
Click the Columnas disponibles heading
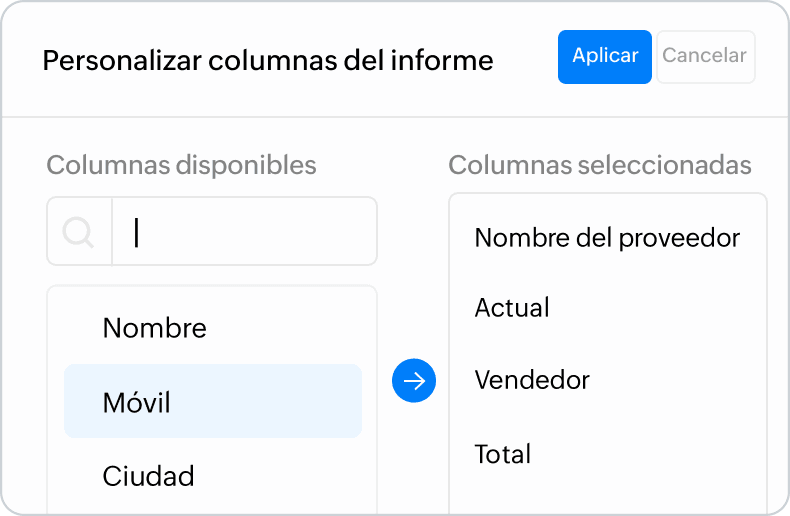[x=181, y=165]
